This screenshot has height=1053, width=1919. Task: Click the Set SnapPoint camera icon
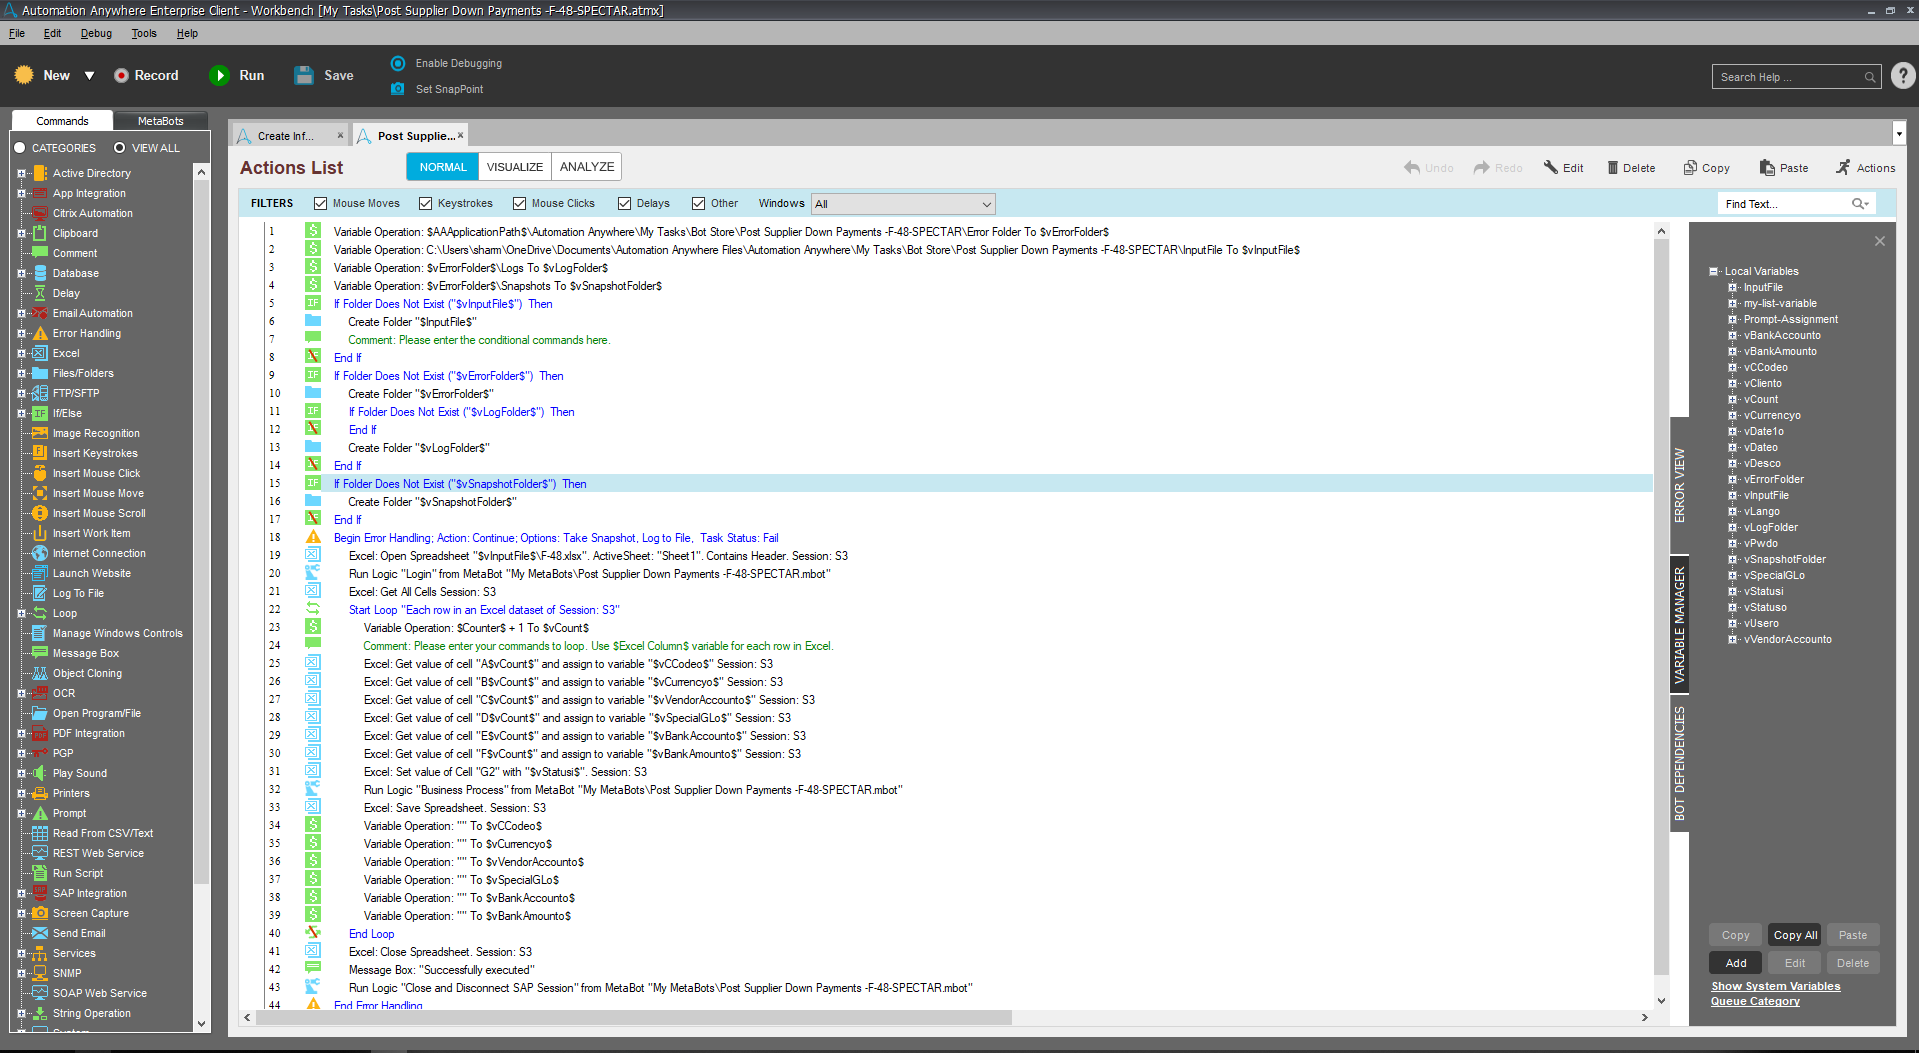[398, 89]
